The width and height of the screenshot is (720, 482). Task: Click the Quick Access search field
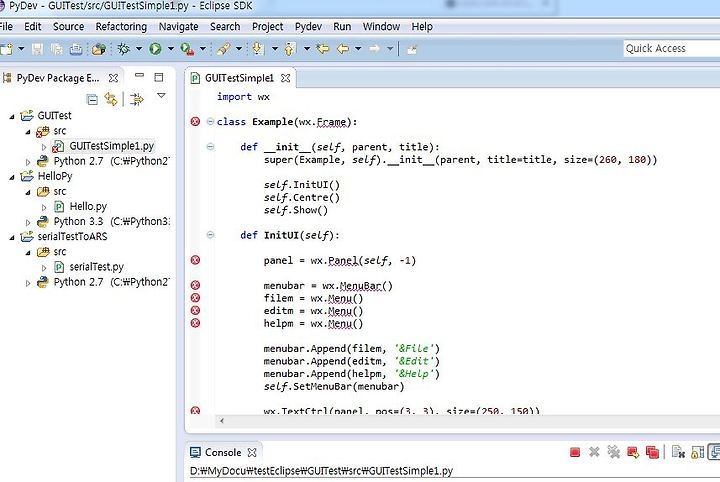(x=672, y=49)
